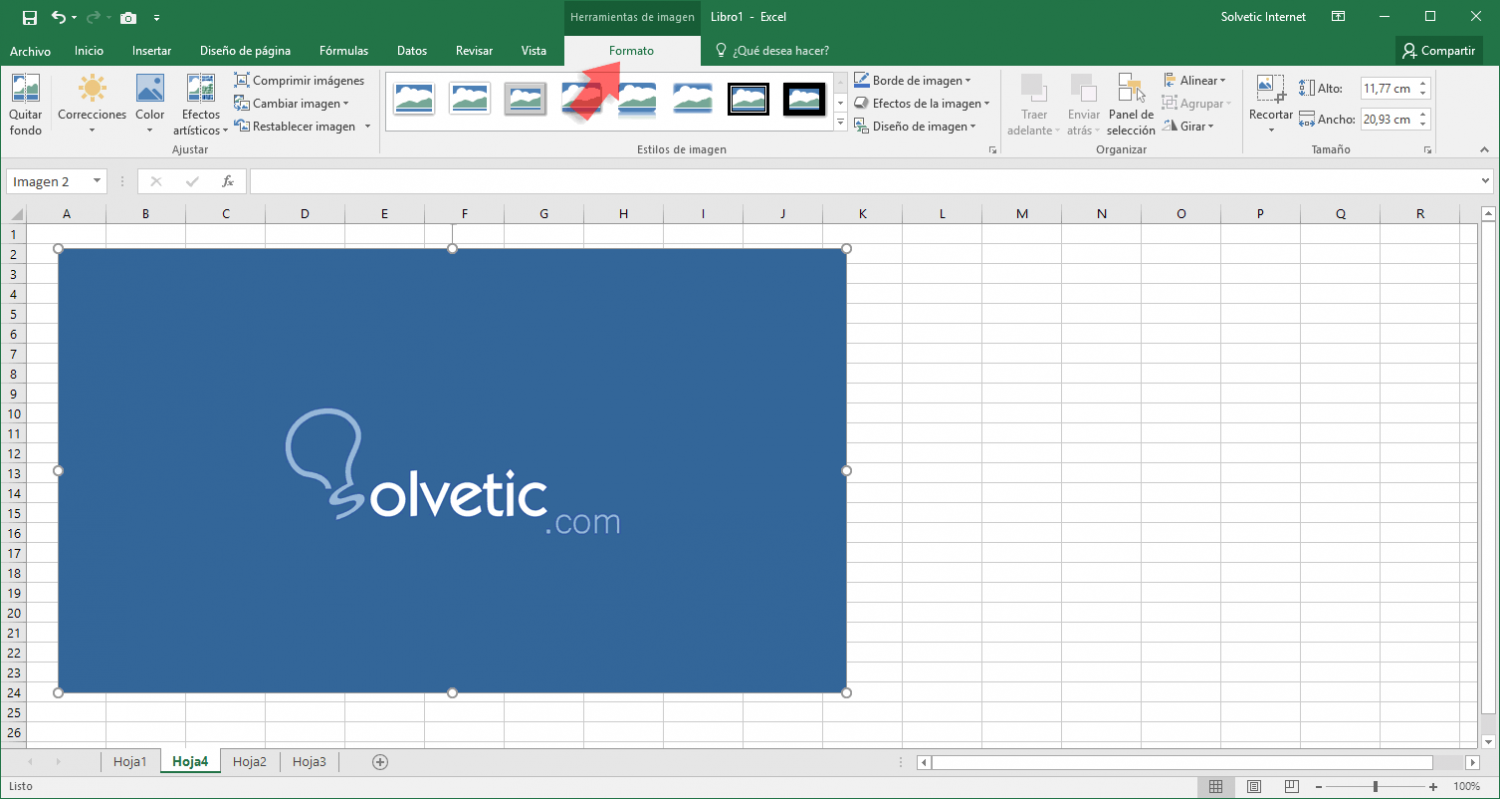Open the Quitar fondo tool

tap(26, 105)
